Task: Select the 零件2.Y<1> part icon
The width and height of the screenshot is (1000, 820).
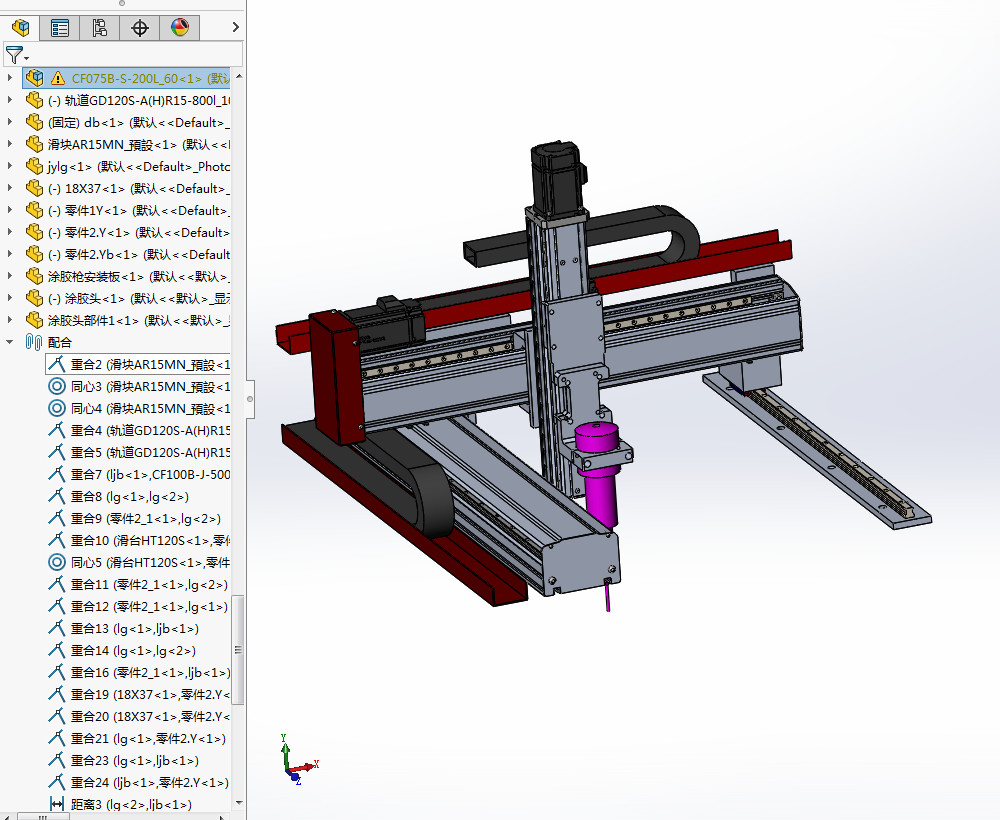Action: coord(34,232)
